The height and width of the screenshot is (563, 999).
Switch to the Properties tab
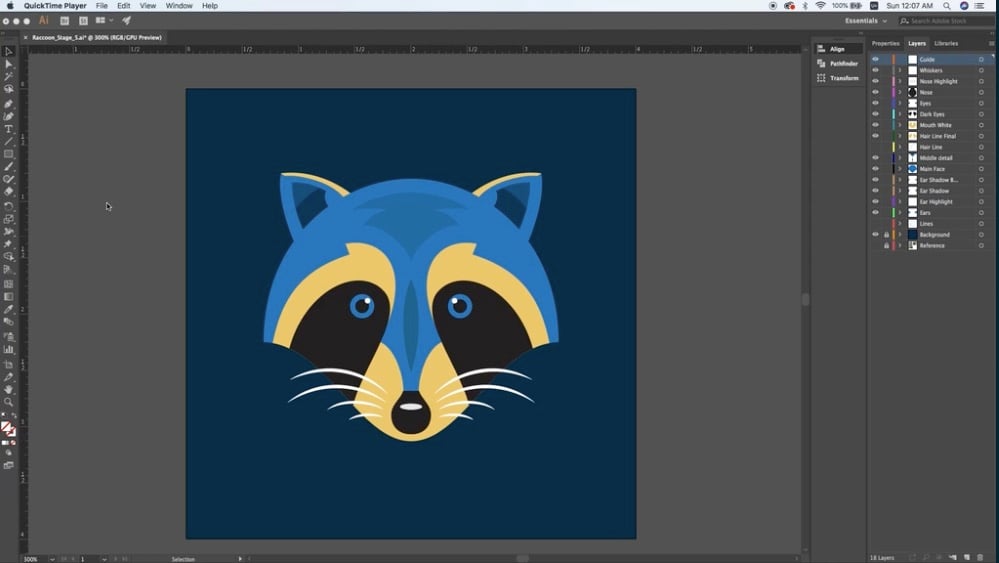pos(885,43)
